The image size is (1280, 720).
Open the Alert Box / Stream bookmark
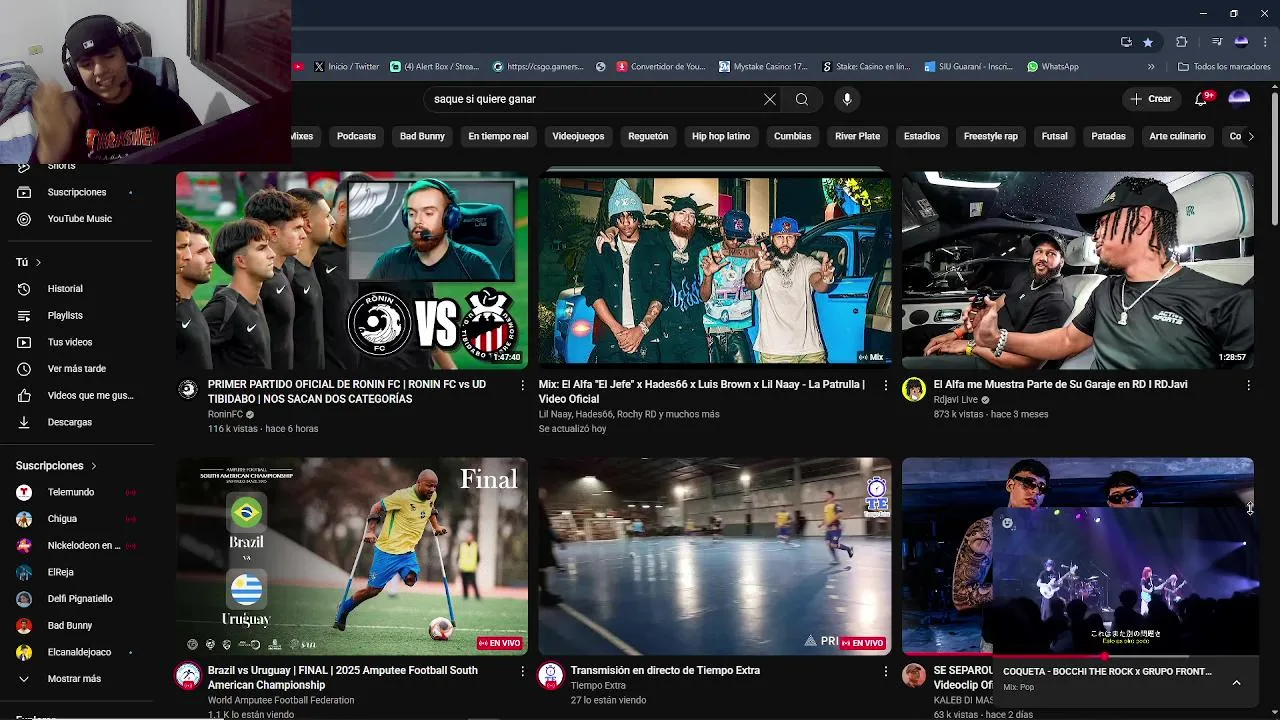pos(434,67)
